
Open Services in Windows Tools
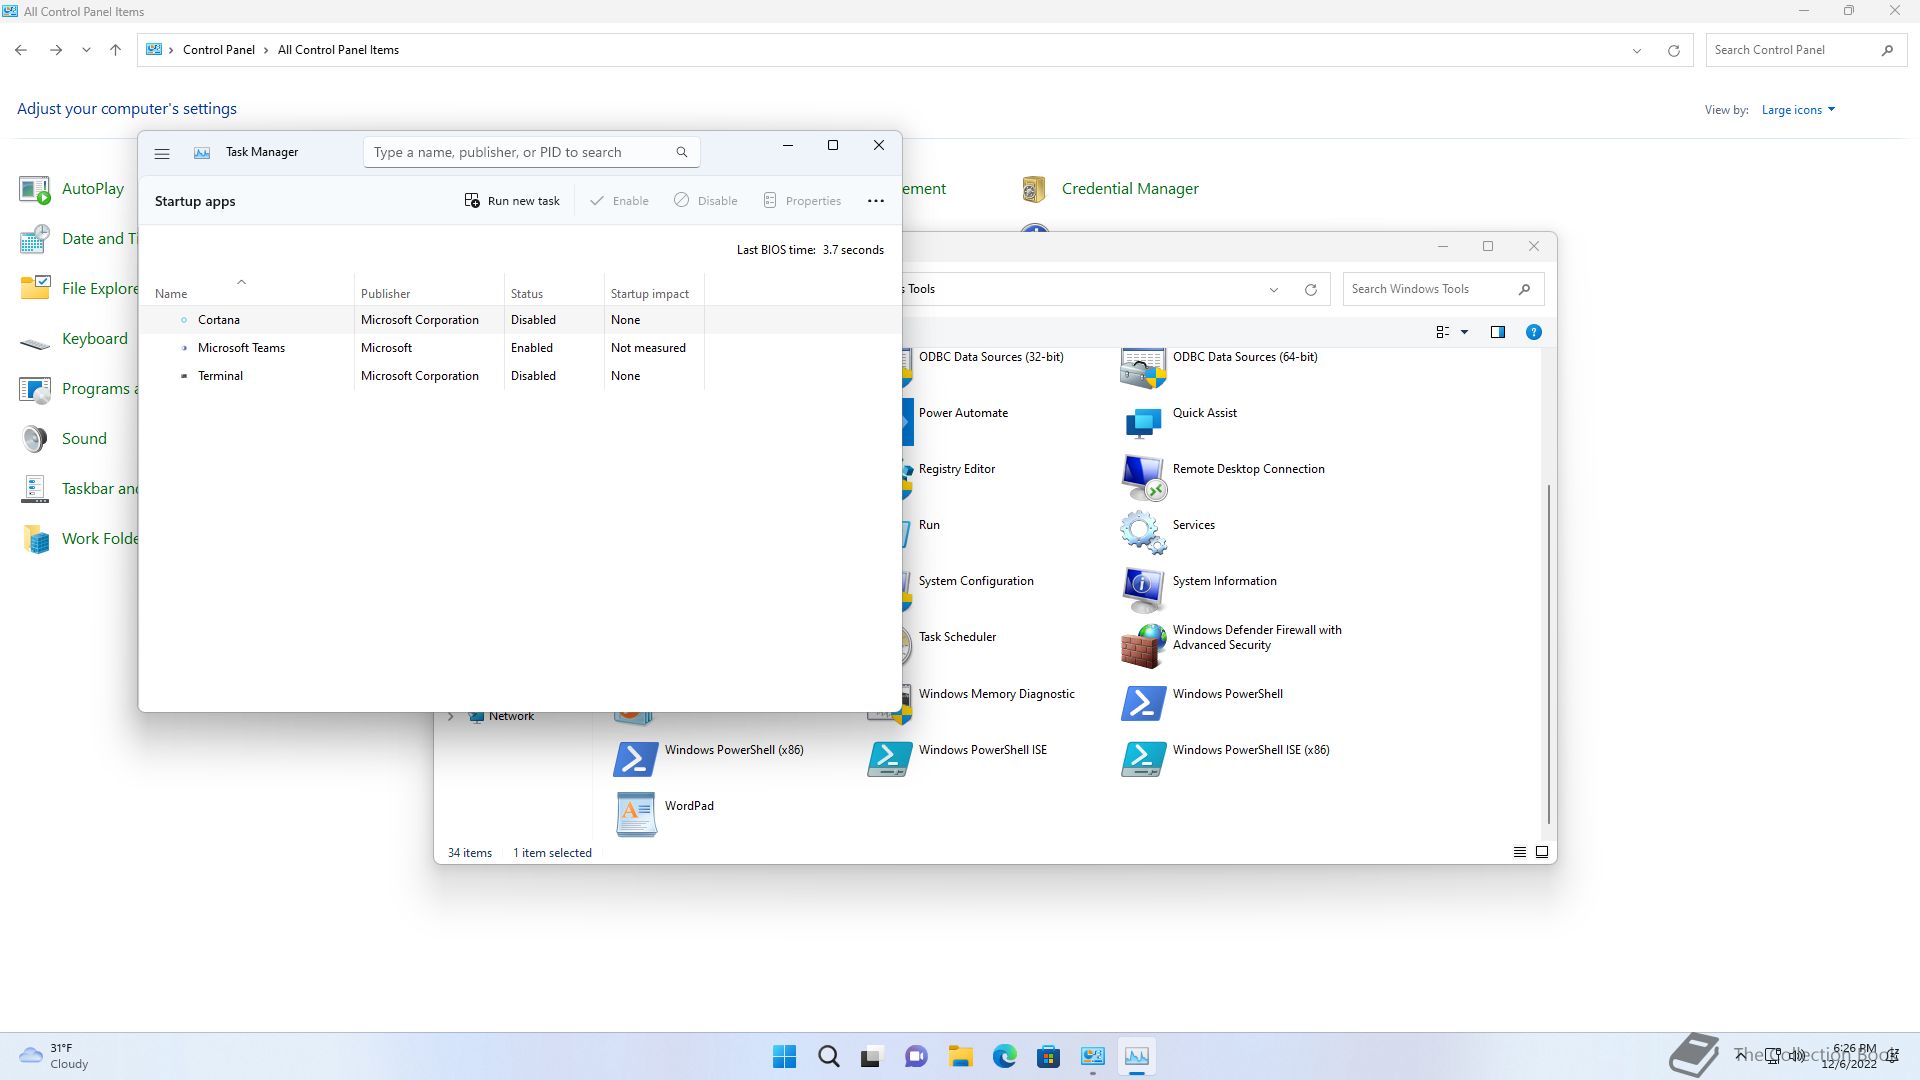pyautogui.click(x=1167, y=533)
